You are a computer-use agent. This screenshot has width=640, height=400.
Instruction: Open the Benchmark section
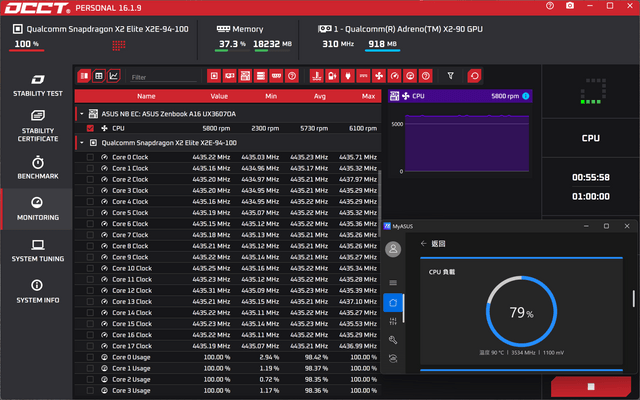coord(38,167)
